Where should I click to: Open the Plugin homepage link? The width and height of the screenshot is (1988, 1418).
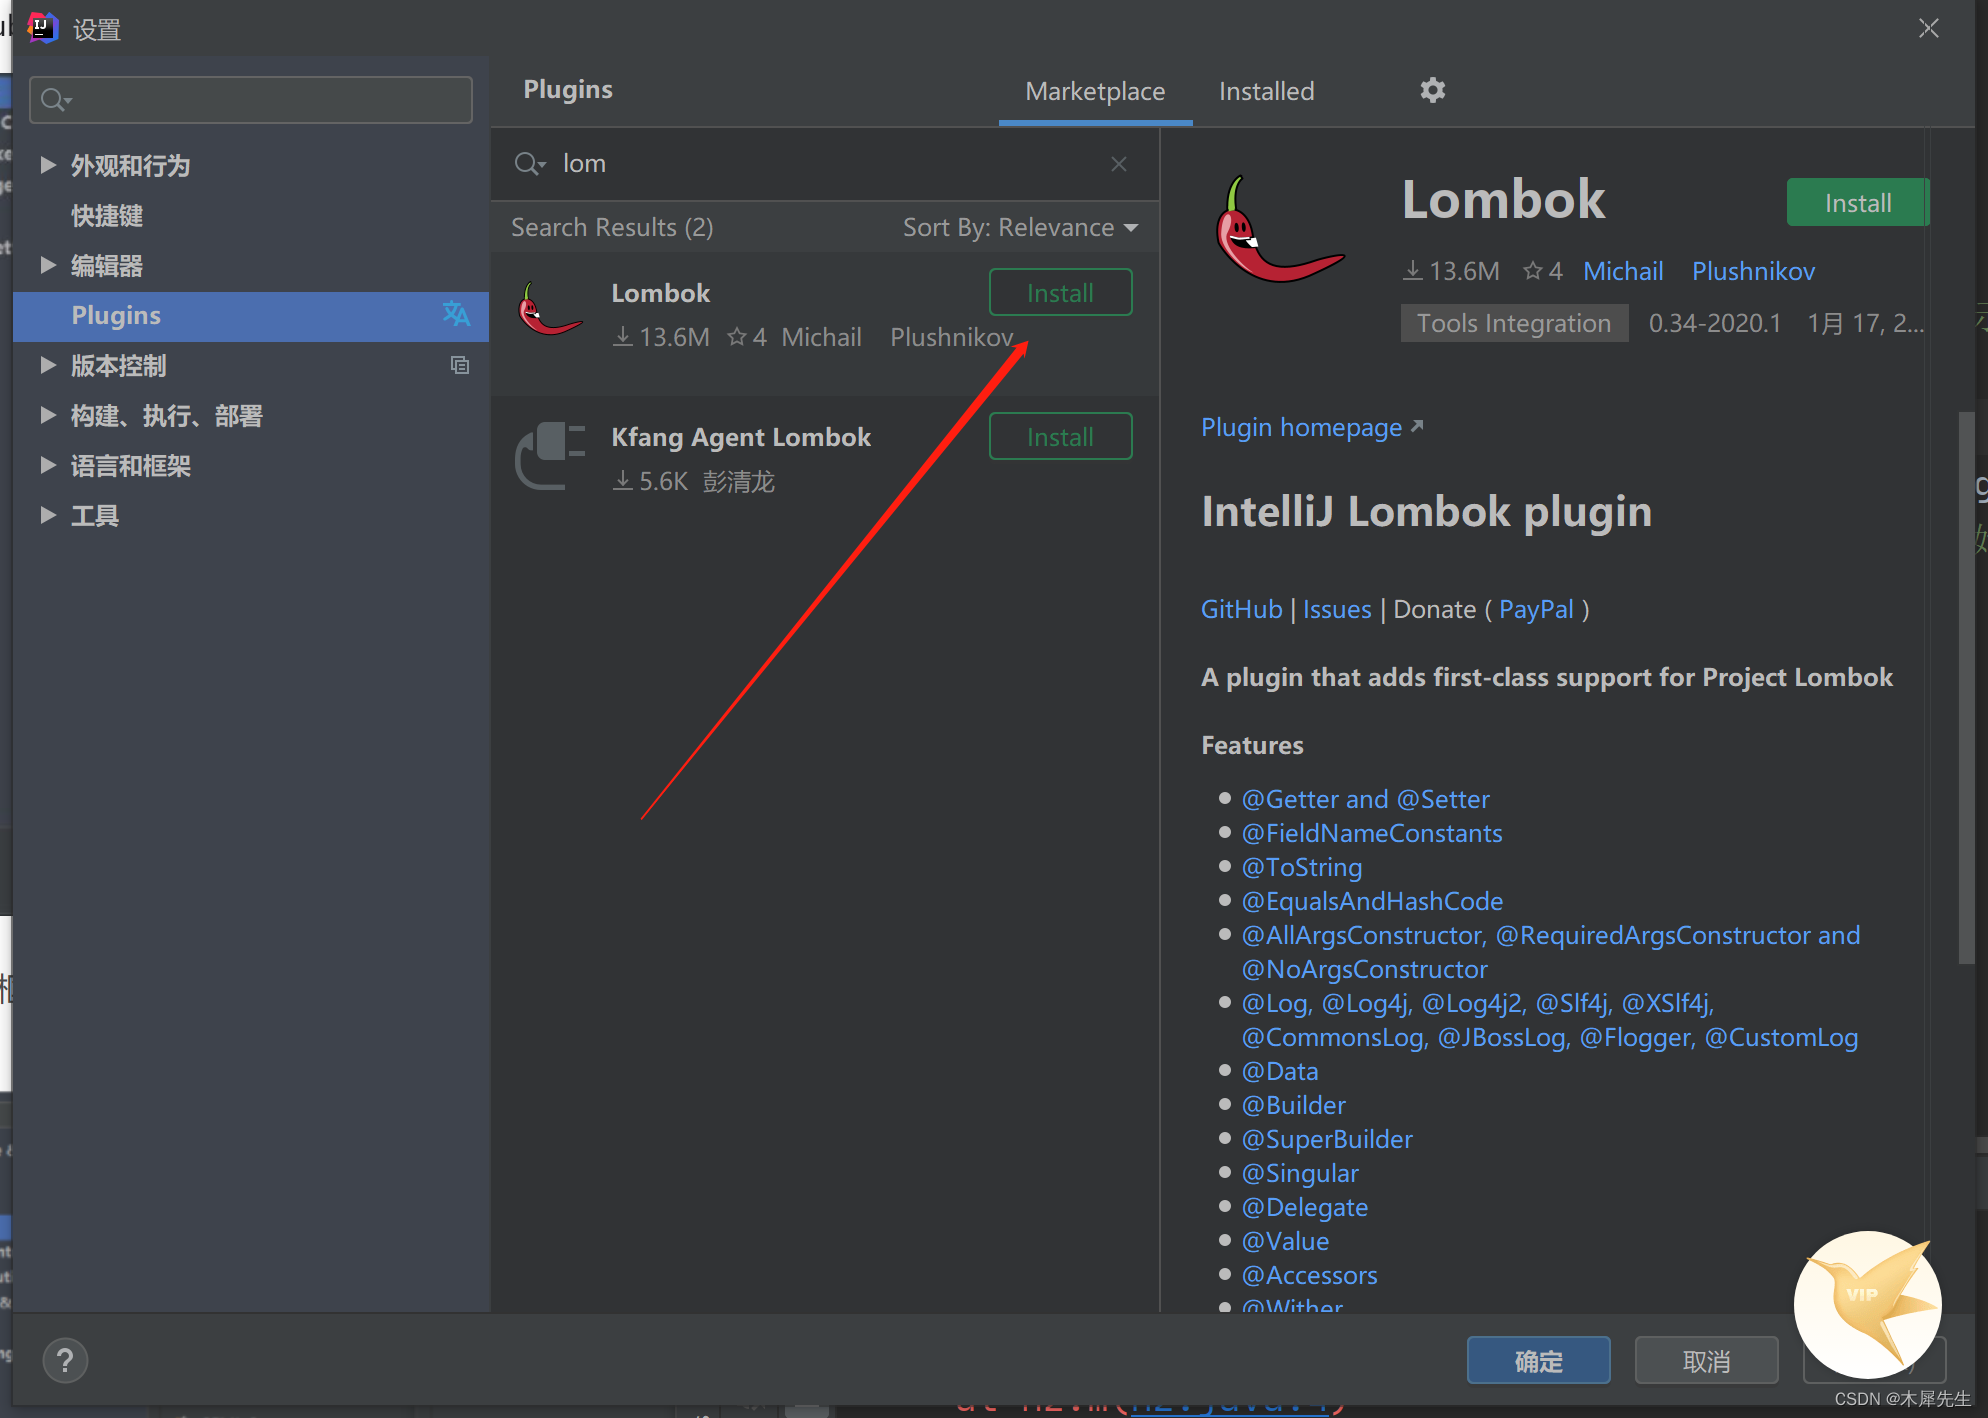1312,428
